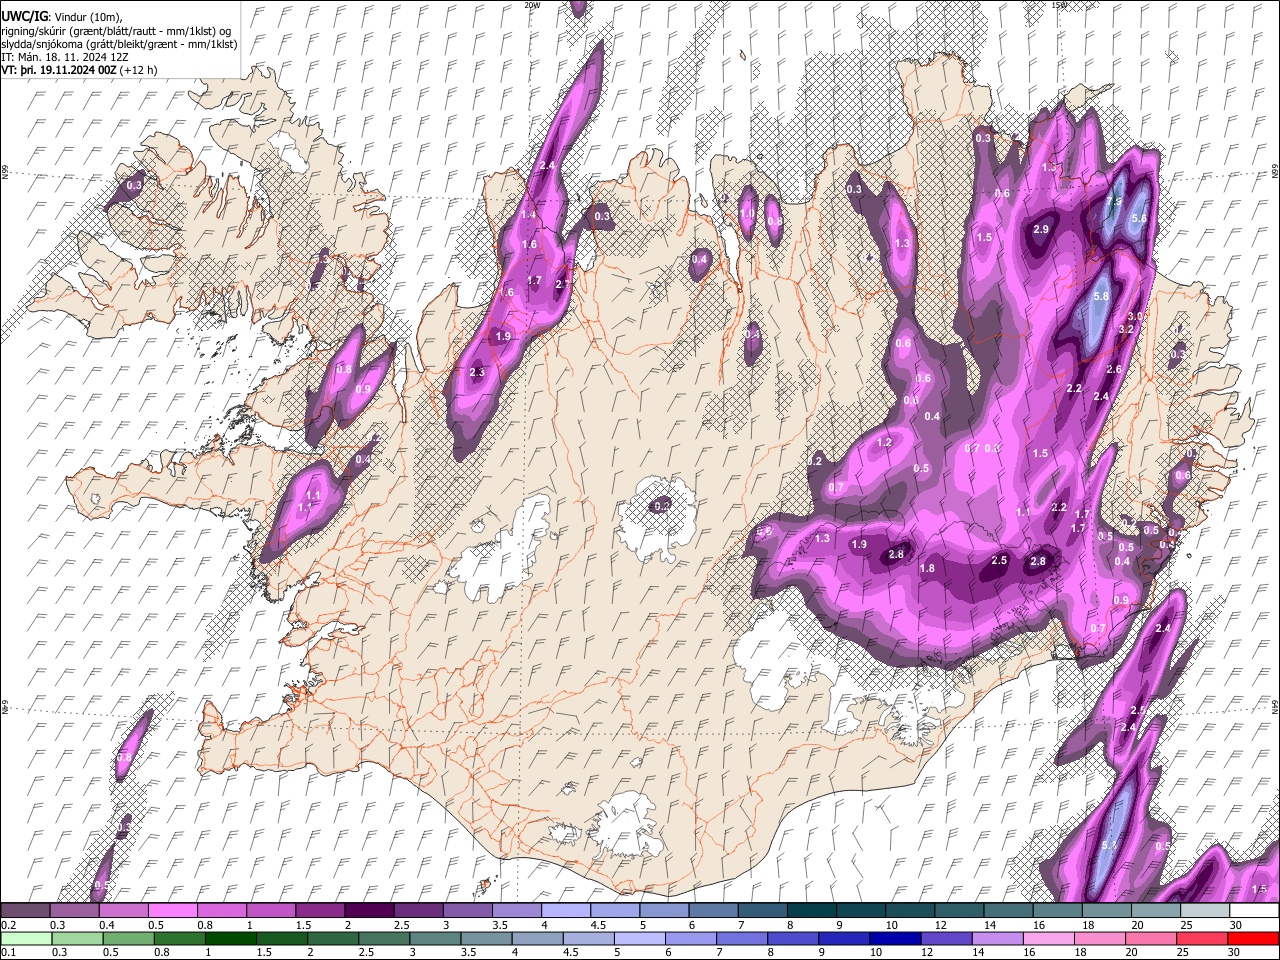Pick lower legend swatch between 7 and 8

tap(741, 938)
